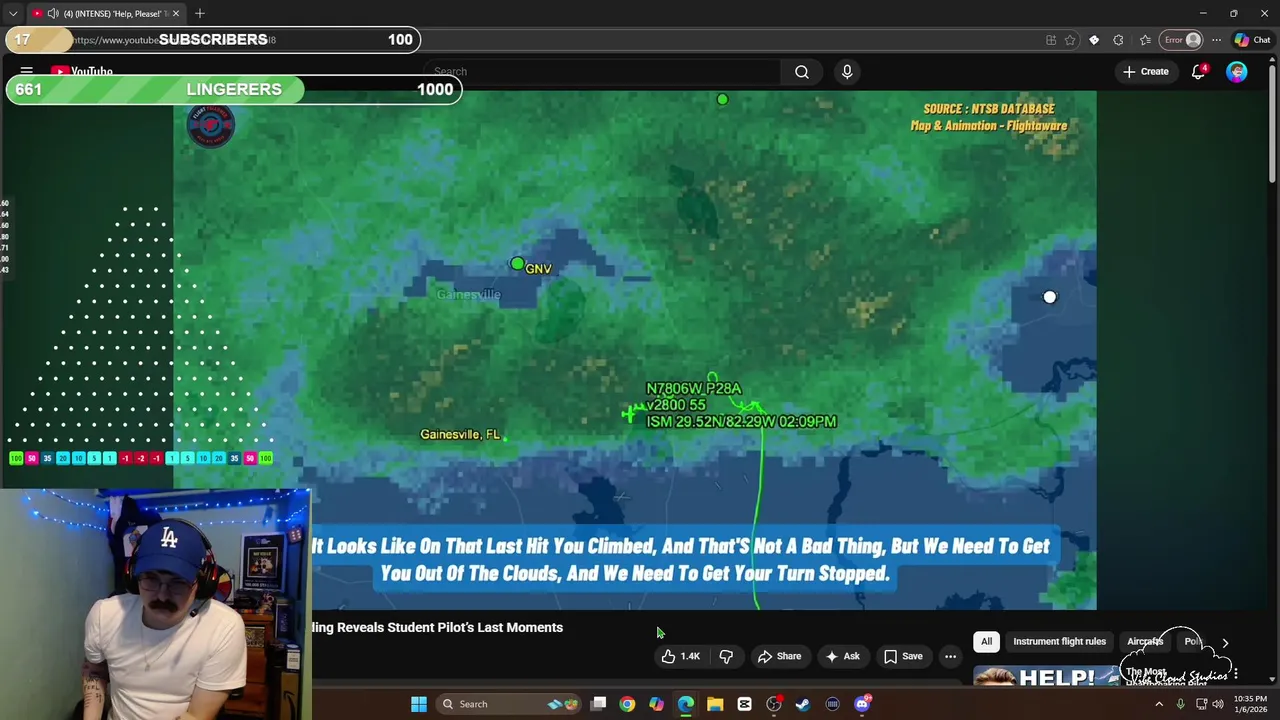Click the profile Error button
The height and width of the screenshot is (720, 1280).
click(x=1180, y=40)
